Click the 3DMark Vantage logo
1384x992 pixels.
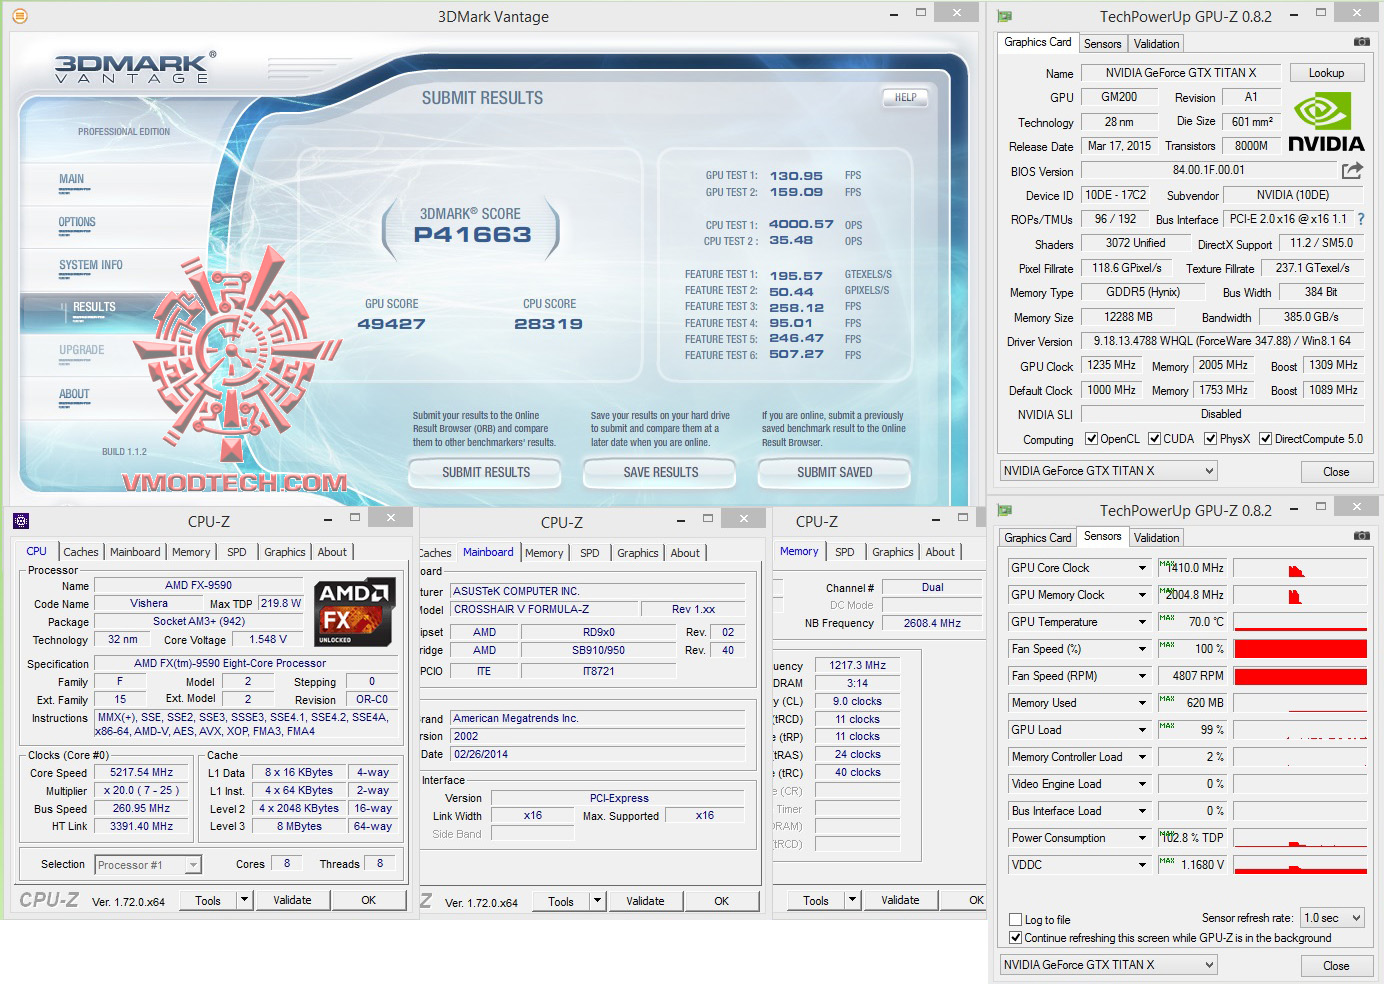[134, 69]
